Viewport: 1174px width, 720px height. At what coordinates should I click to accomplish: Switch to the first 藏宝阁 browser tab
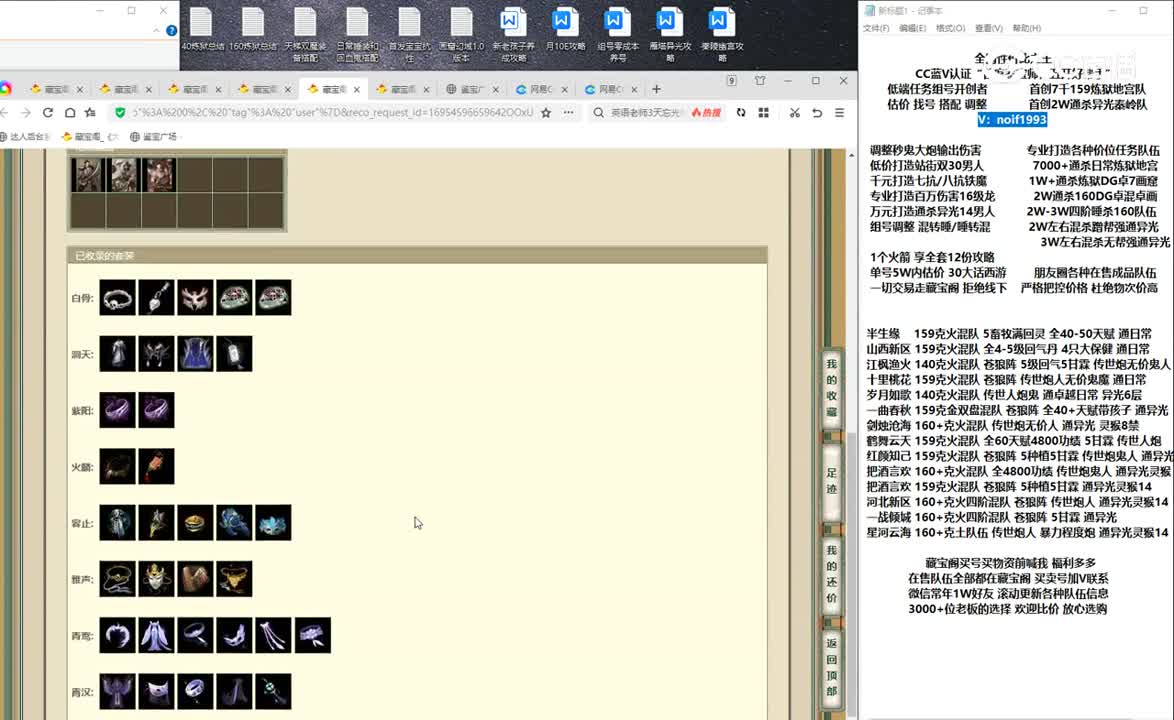click(56, 89)
